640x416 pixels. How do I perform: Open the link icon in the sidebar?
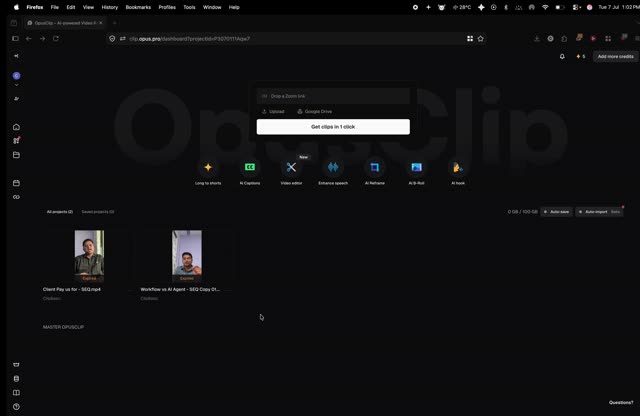pos(16,197)
